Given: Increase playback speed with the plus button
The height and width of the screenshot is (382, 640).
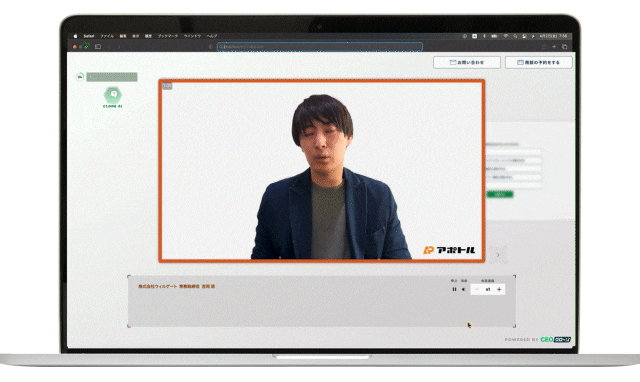Looking at the screenshot, I should point(499,289).
